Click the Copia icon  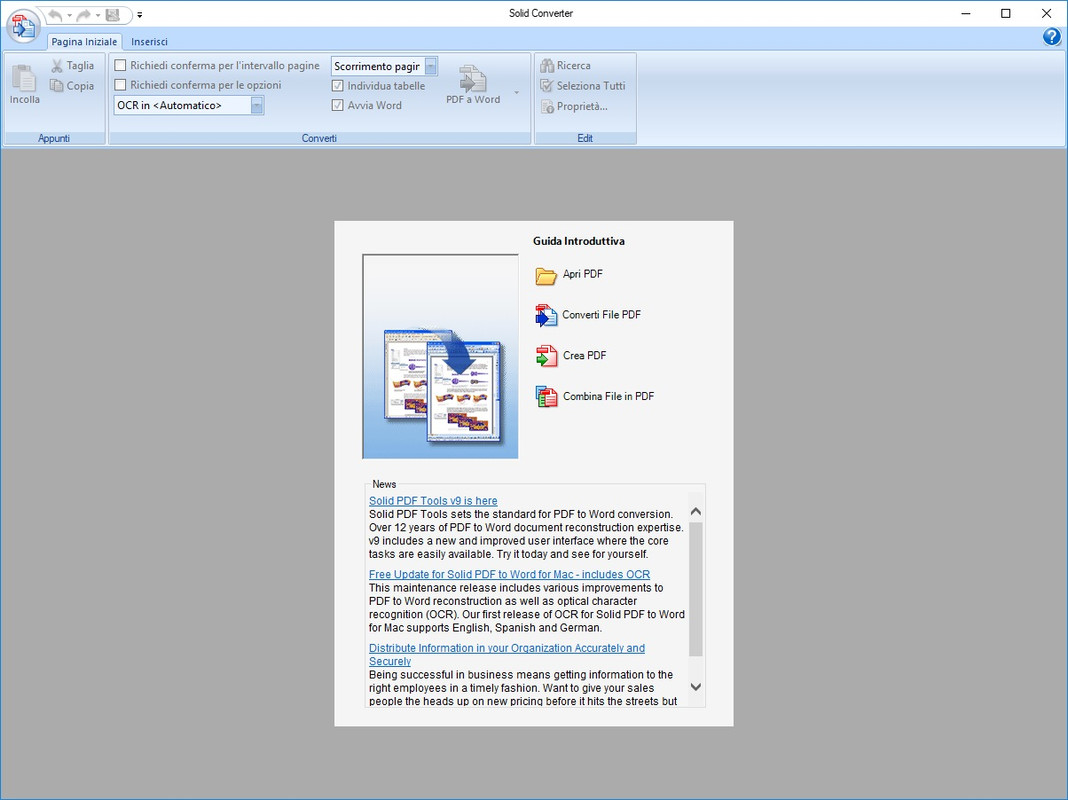coord(57,86)
